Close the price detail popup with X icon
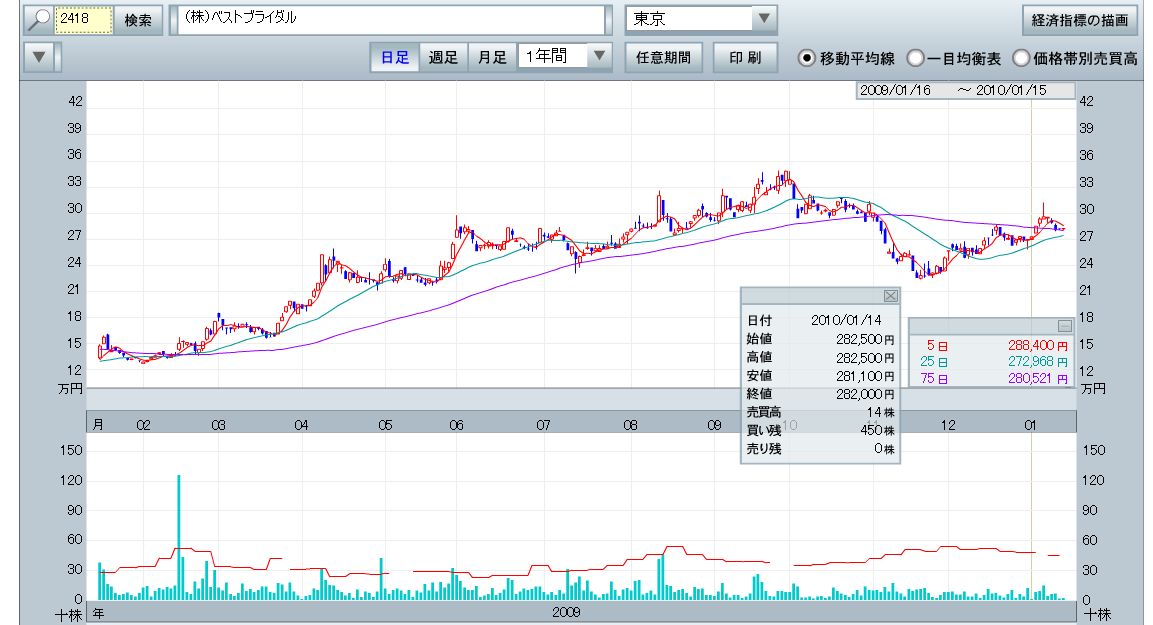 (890, 296)
